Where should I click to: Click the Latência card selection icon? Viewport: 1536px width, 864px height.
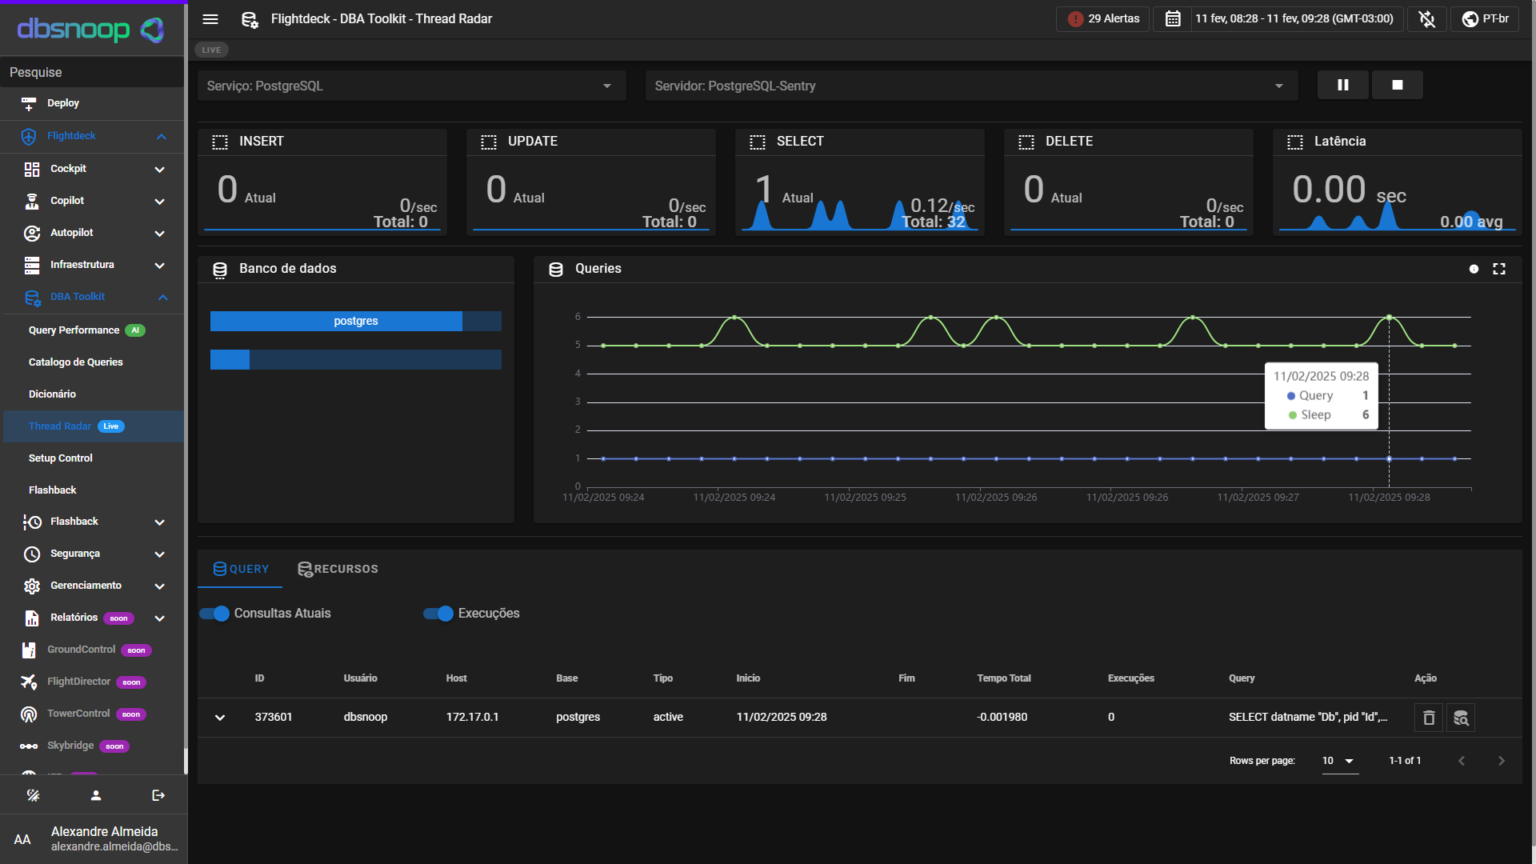point(1295,142)
